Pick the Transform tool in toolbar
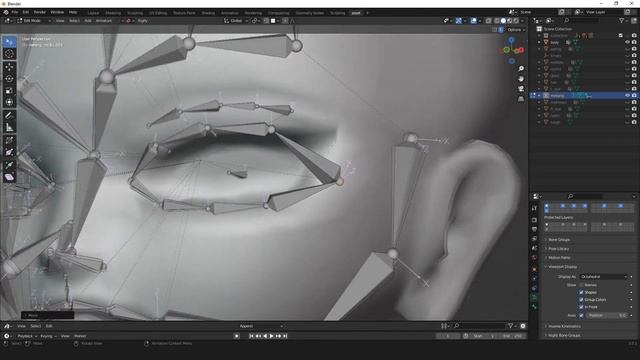The image size is (640, 360). 9,102
